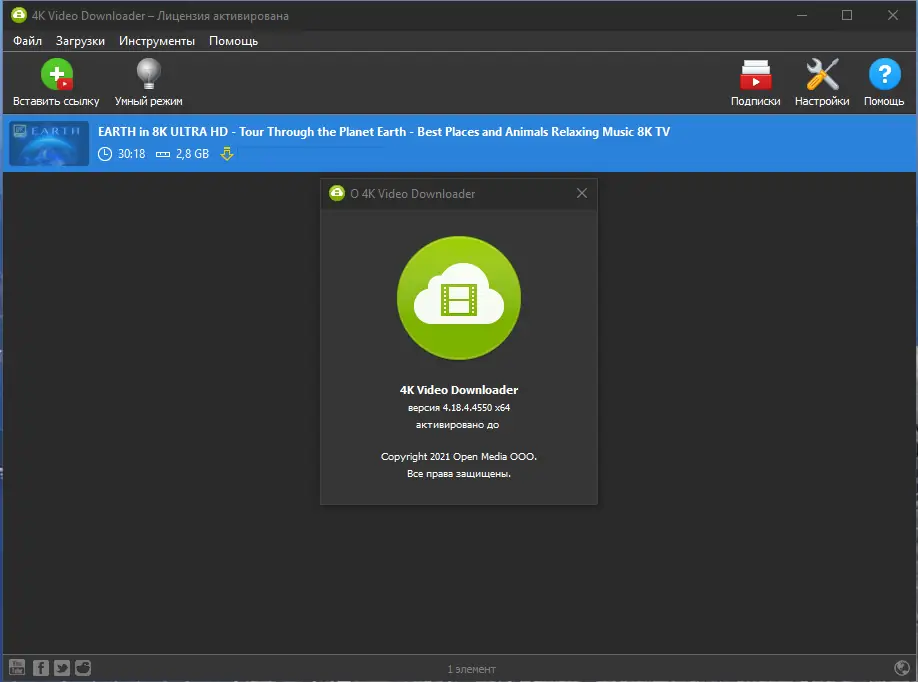Click the green download arrow on the video
This screenshot has height=682, width=918.
point(227,154)
